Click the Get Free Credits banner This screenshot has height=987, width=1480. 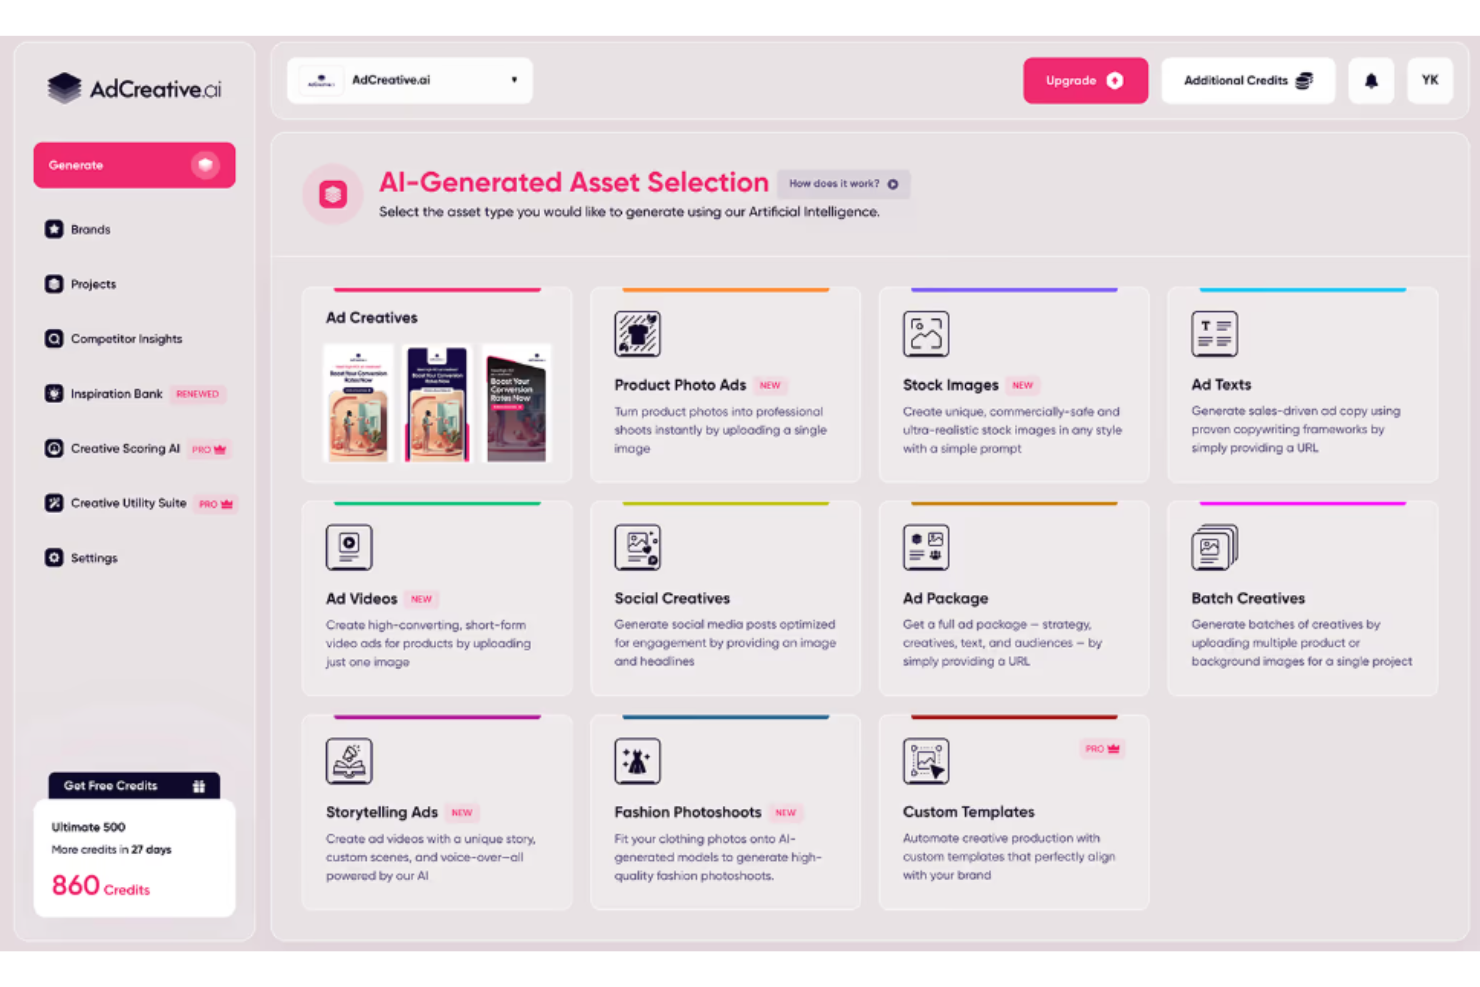(x=134, y=786)
